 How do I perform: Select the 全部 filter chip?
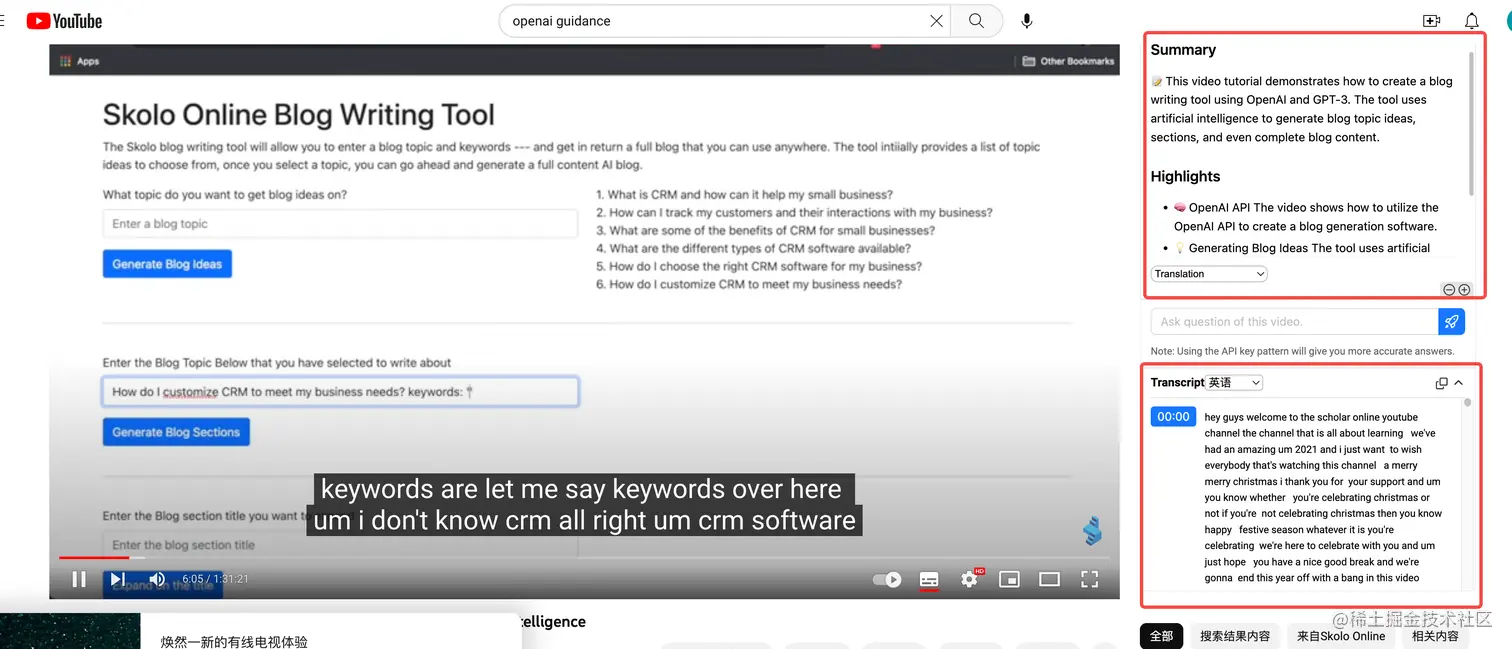coord(1161,636)
